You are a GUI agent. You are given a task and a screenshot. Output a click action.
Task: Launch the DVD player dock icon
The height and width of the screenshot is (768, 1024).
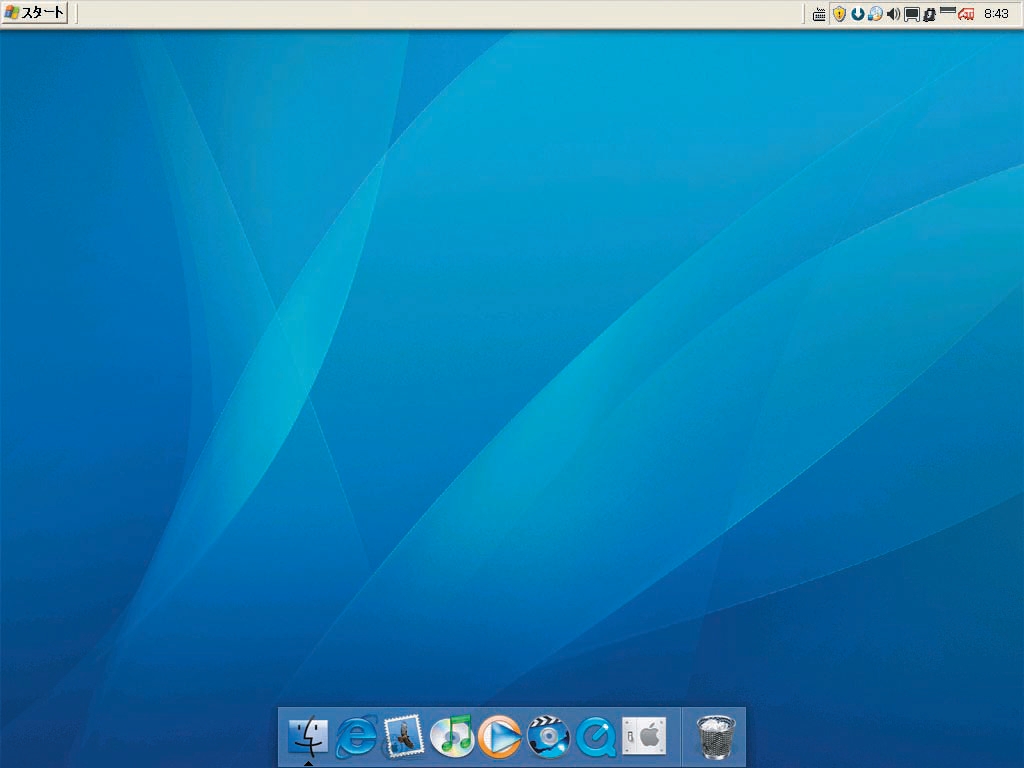(x=548, y=737)
